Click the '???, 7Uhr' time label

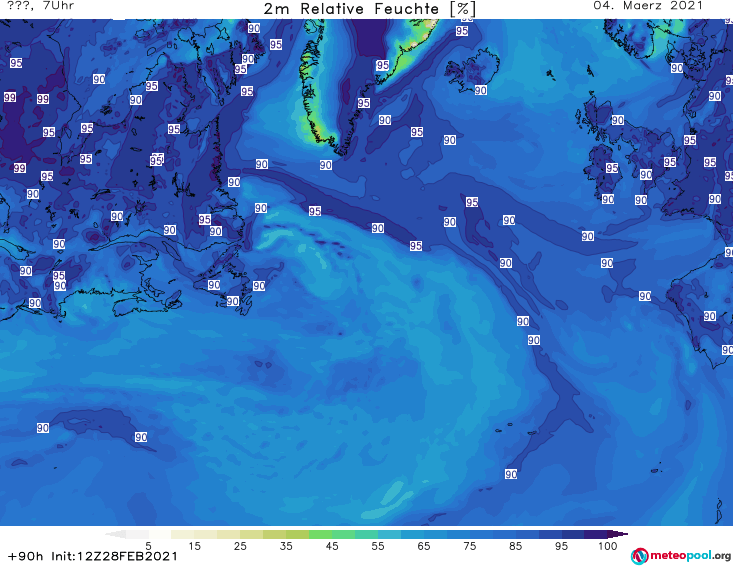(x=40, y=6)
